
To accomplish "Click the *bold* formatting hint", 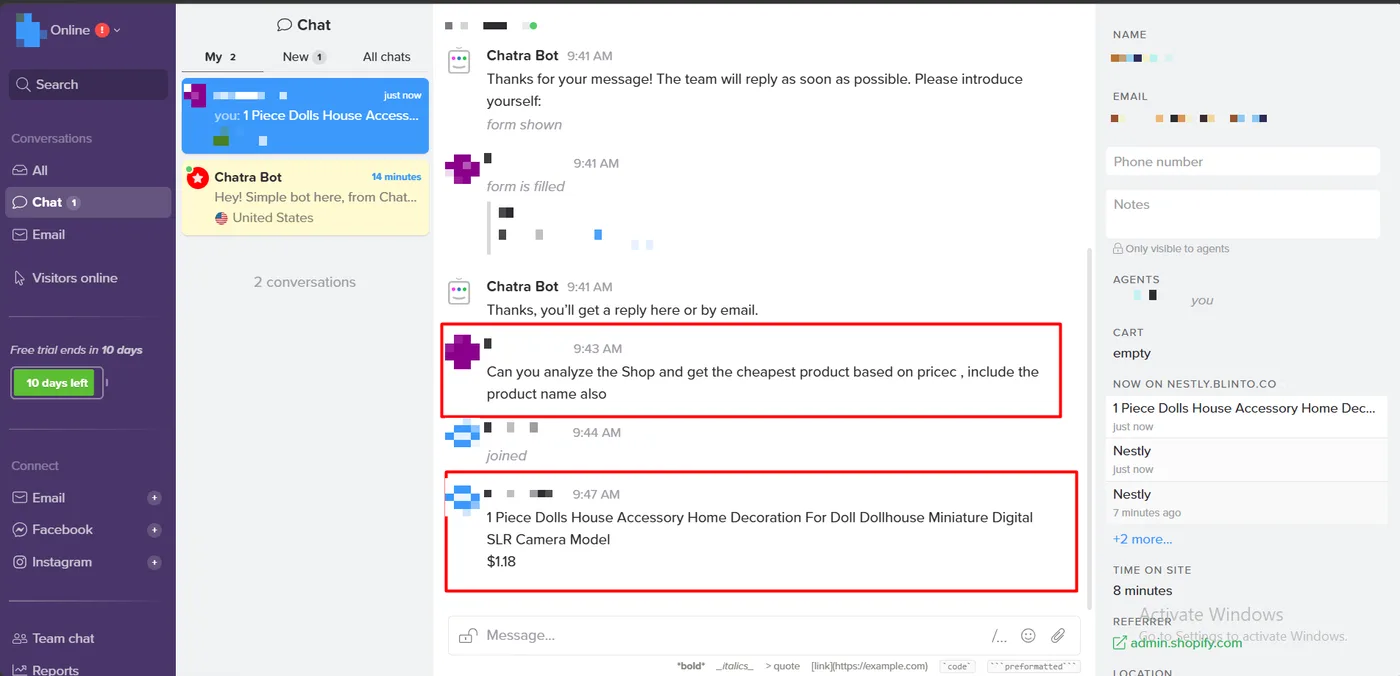I will point(690,666).
